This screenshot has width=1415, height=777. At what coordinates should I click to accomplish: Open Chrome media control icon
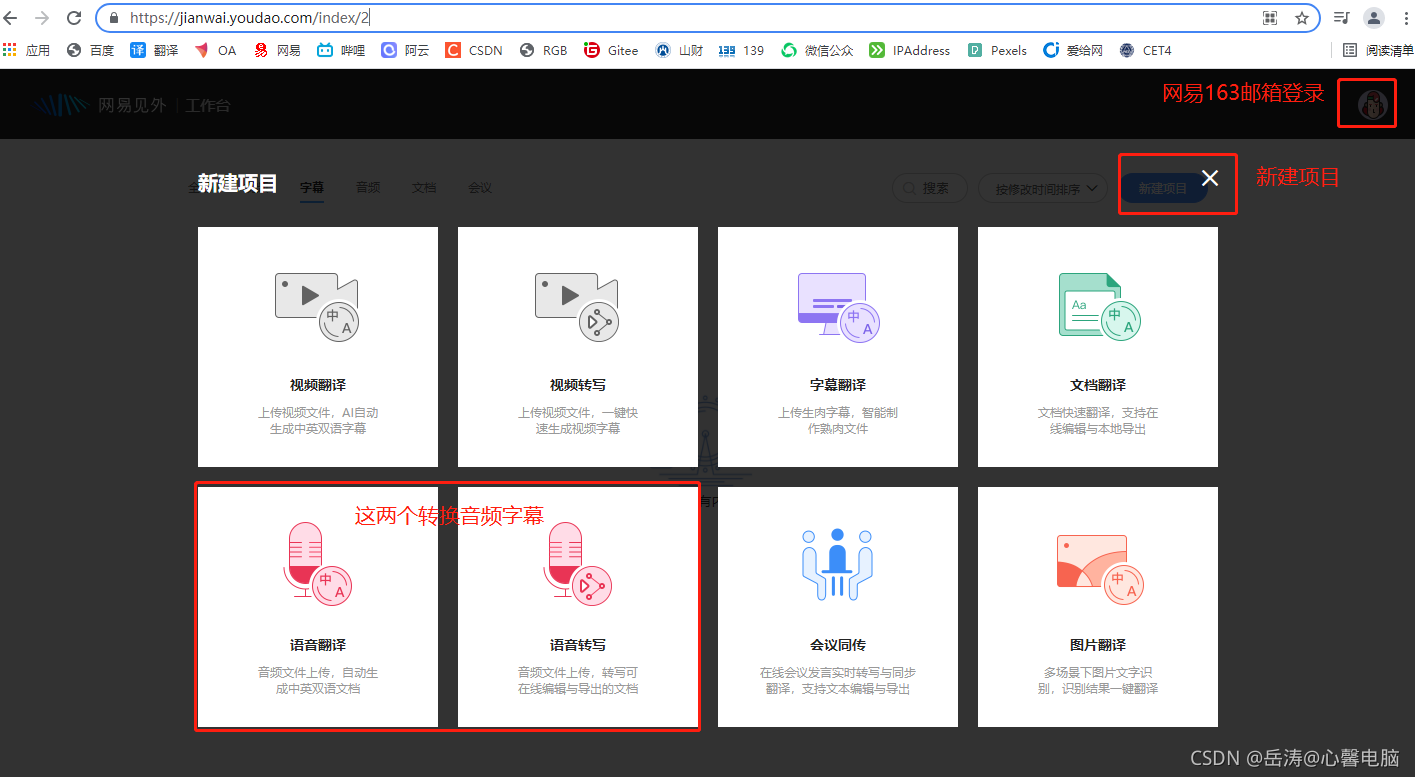(x=1342, y=18)
